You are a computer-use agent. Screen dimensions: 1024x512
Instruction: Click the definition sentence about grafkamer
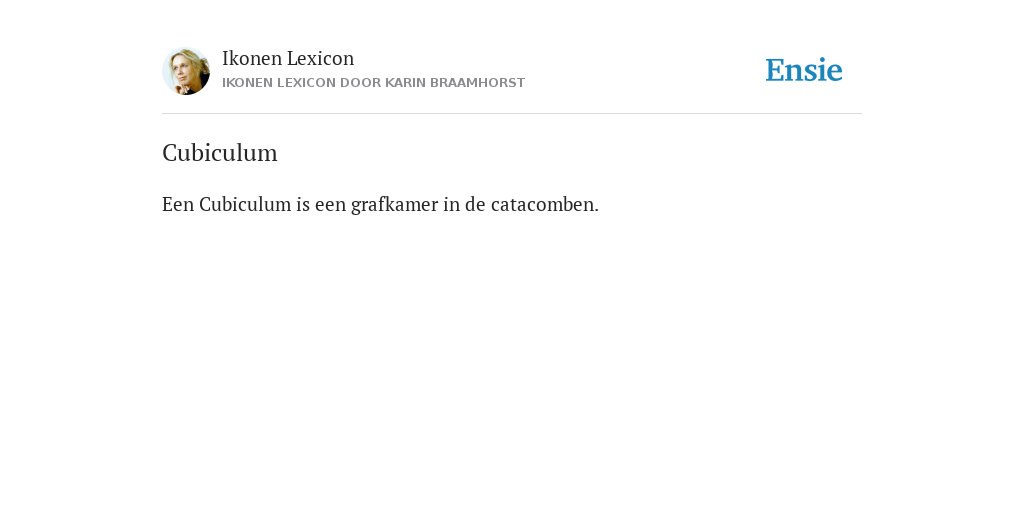(380, 204)
